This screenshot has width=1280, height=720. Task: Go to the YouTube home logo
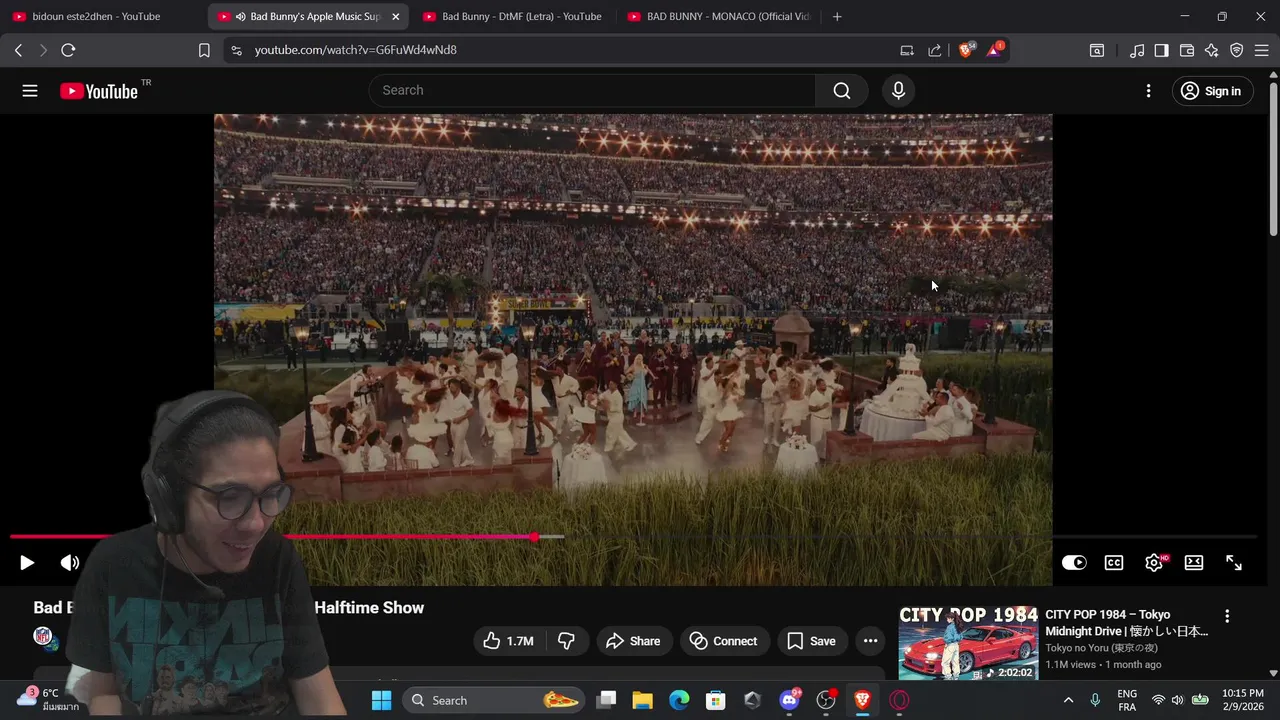point(98,91)
